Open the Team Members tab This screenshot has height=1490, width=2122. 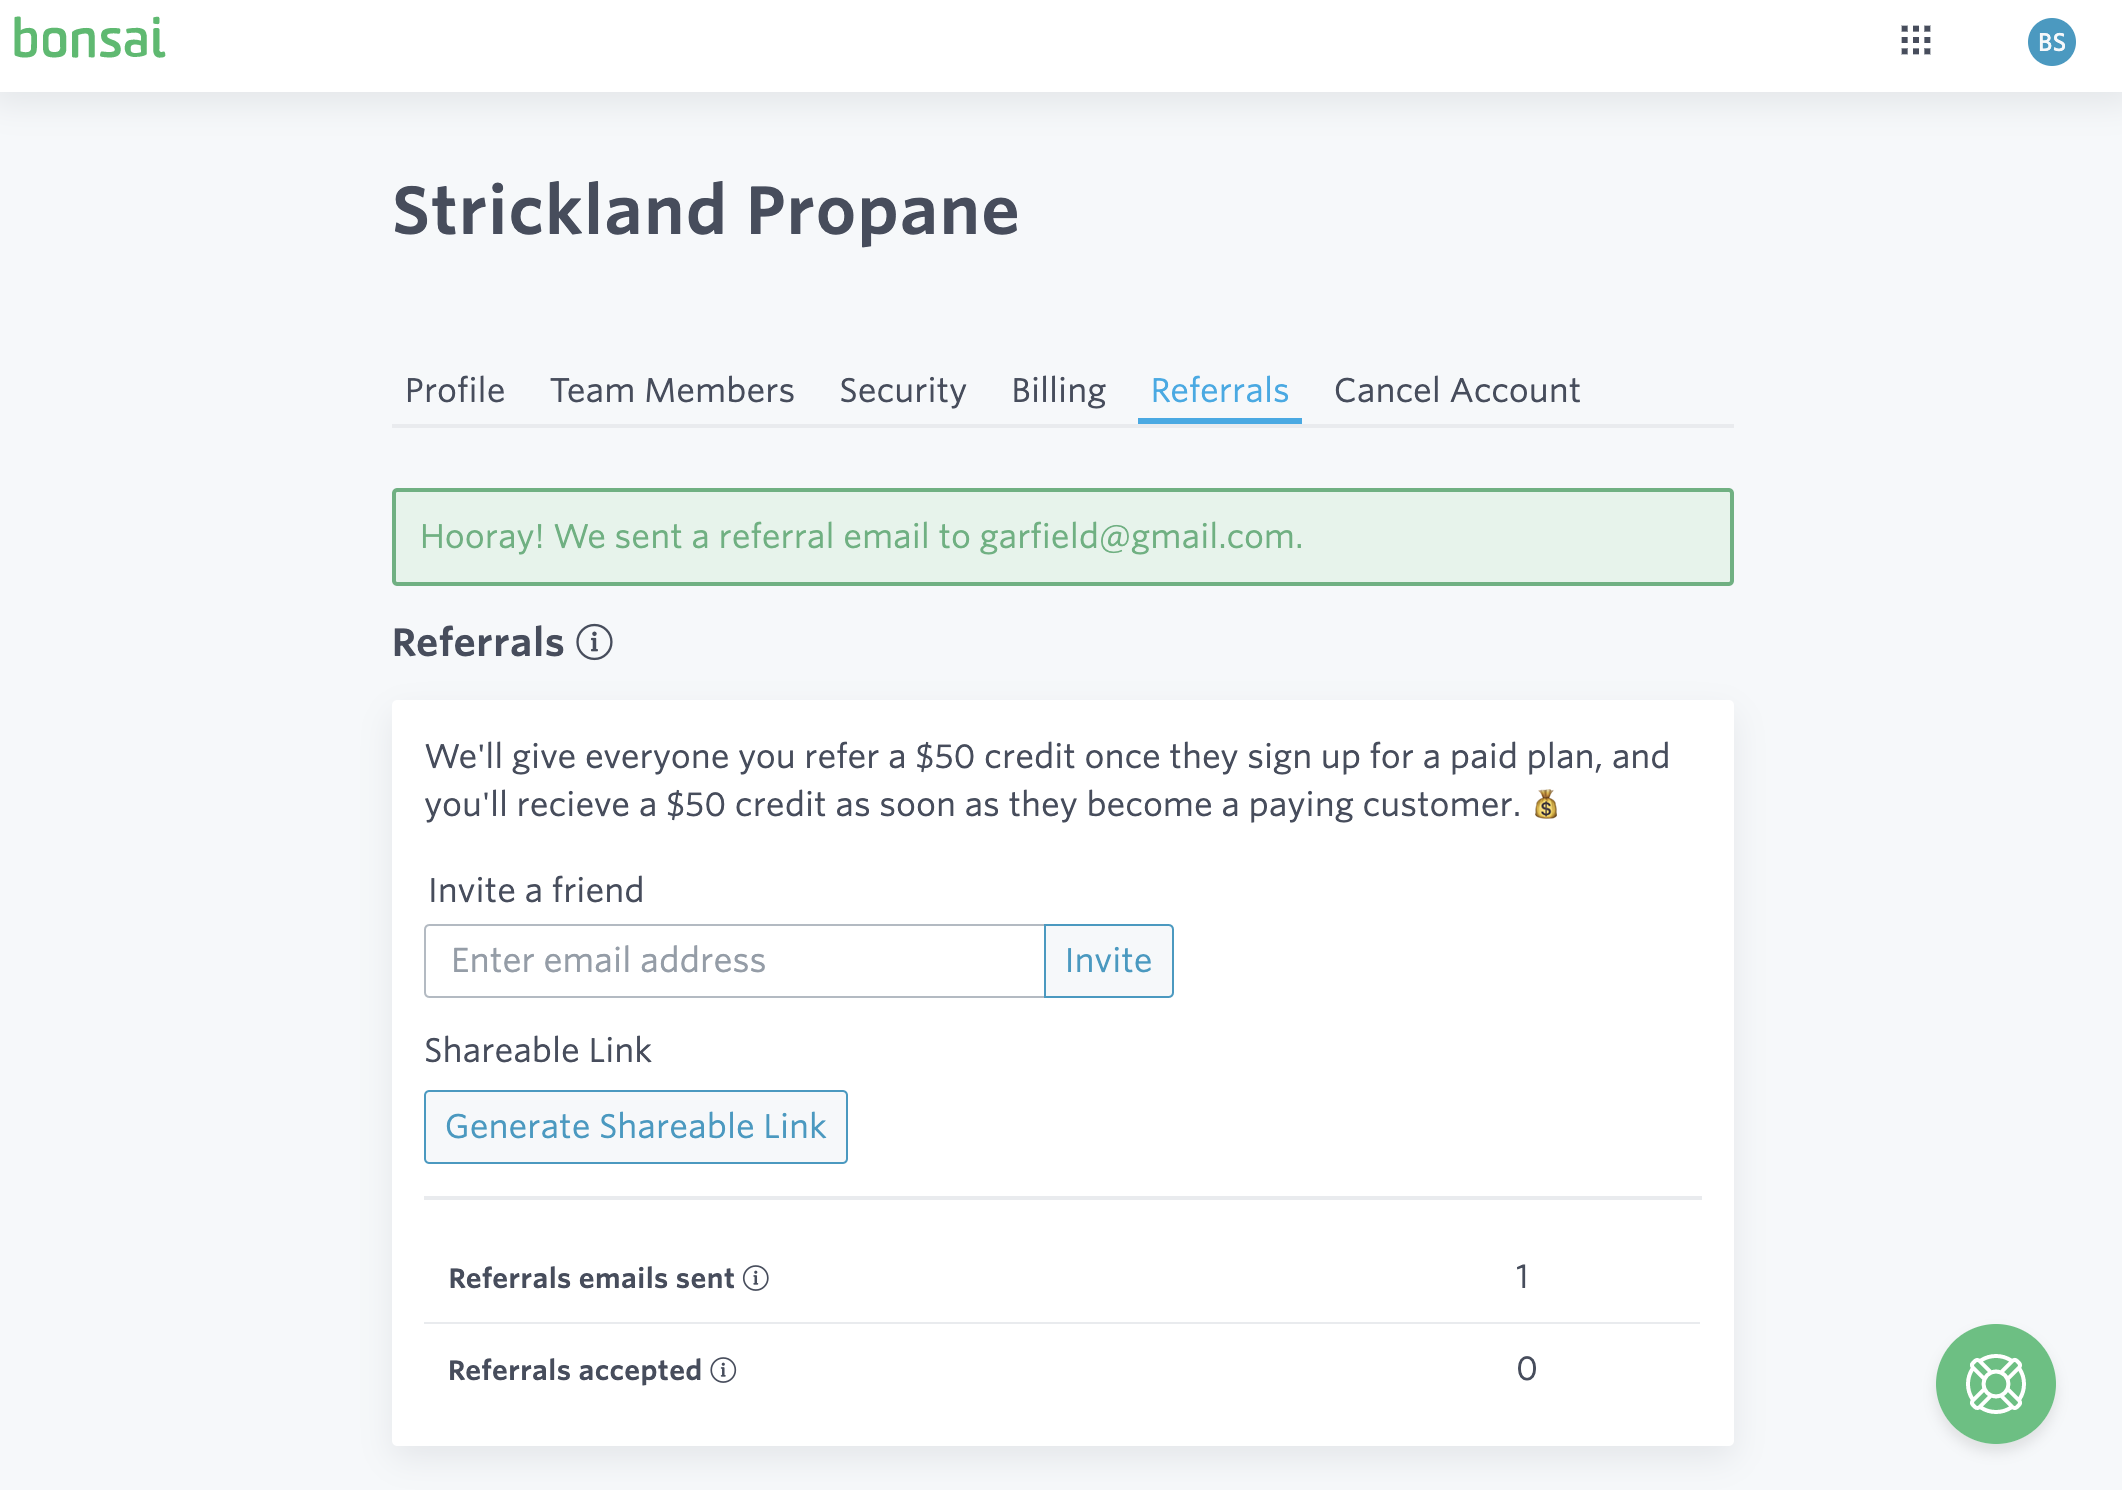[x=672, y=391]
